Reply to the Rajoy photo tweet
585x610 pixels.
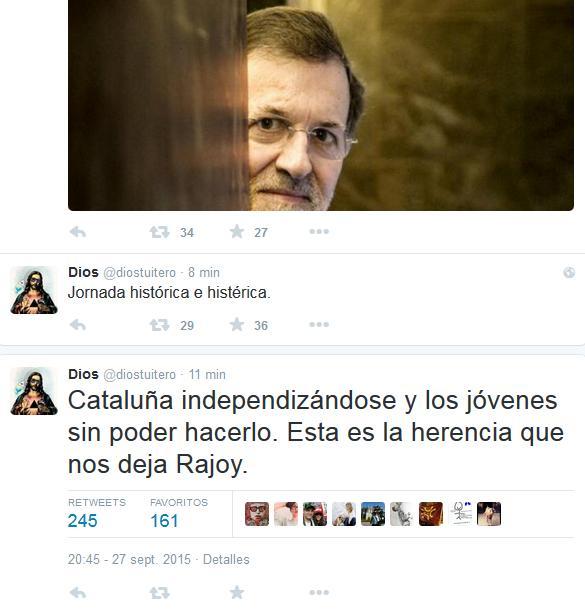78,232
